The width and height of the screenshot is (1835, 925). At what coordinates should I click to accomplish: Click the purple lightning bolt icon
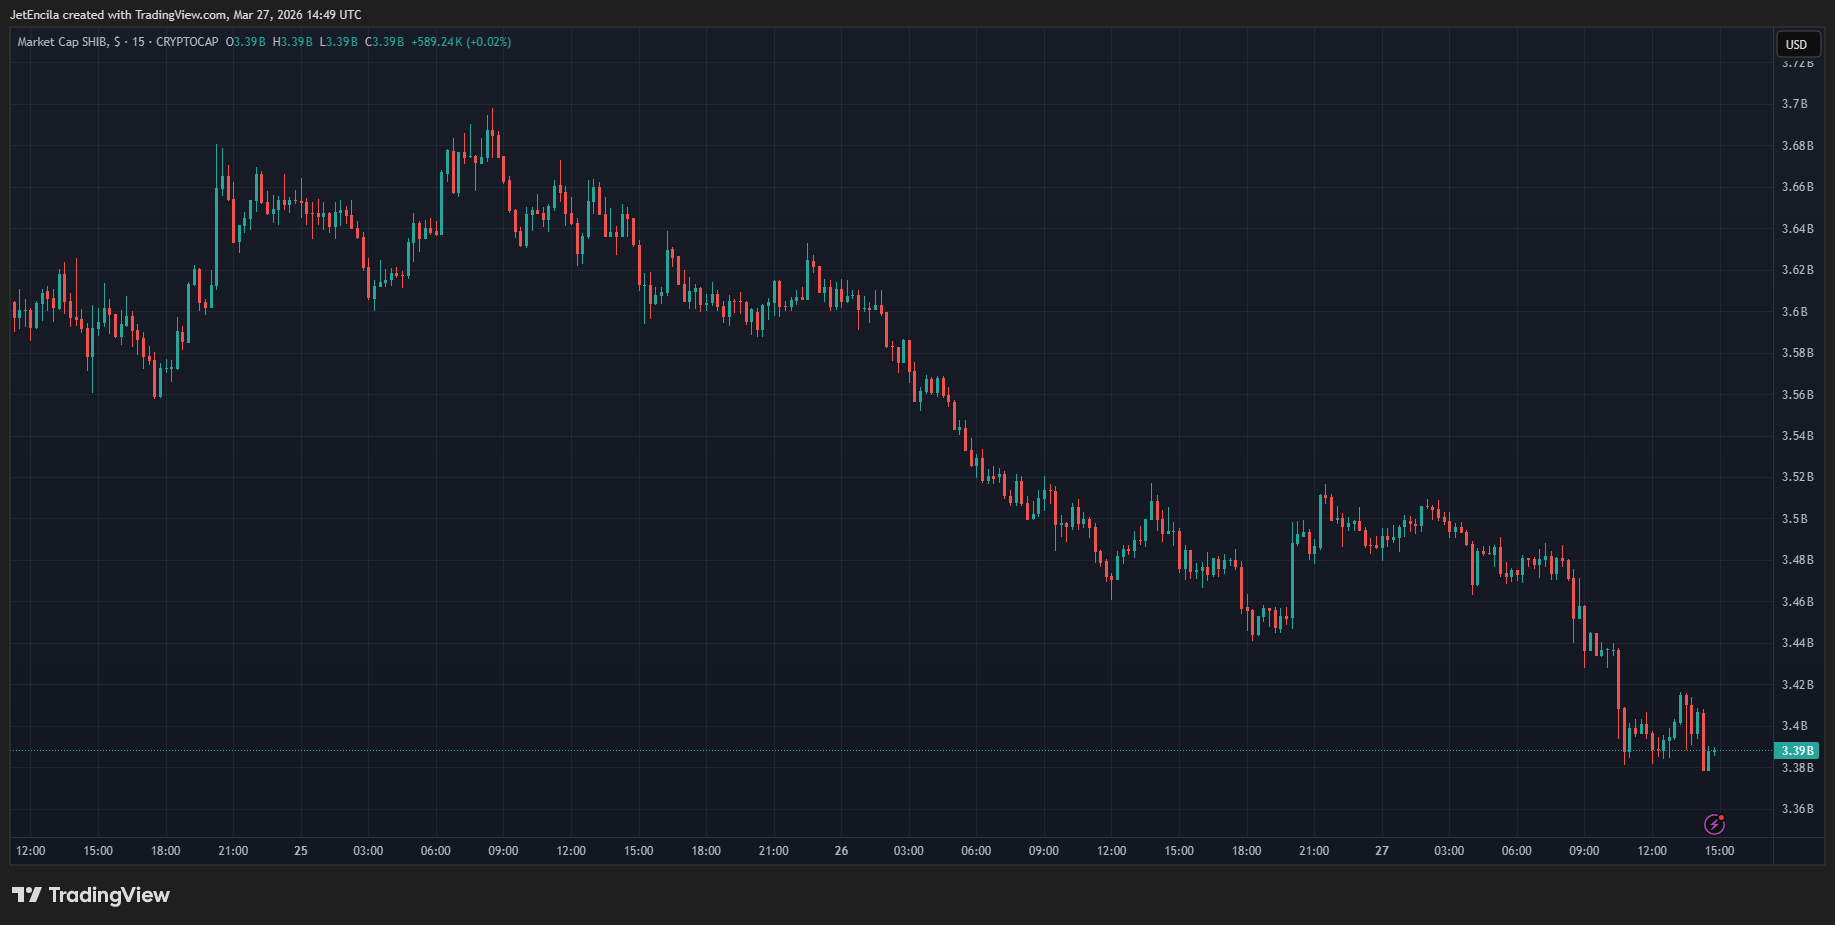coord(1714,824)
